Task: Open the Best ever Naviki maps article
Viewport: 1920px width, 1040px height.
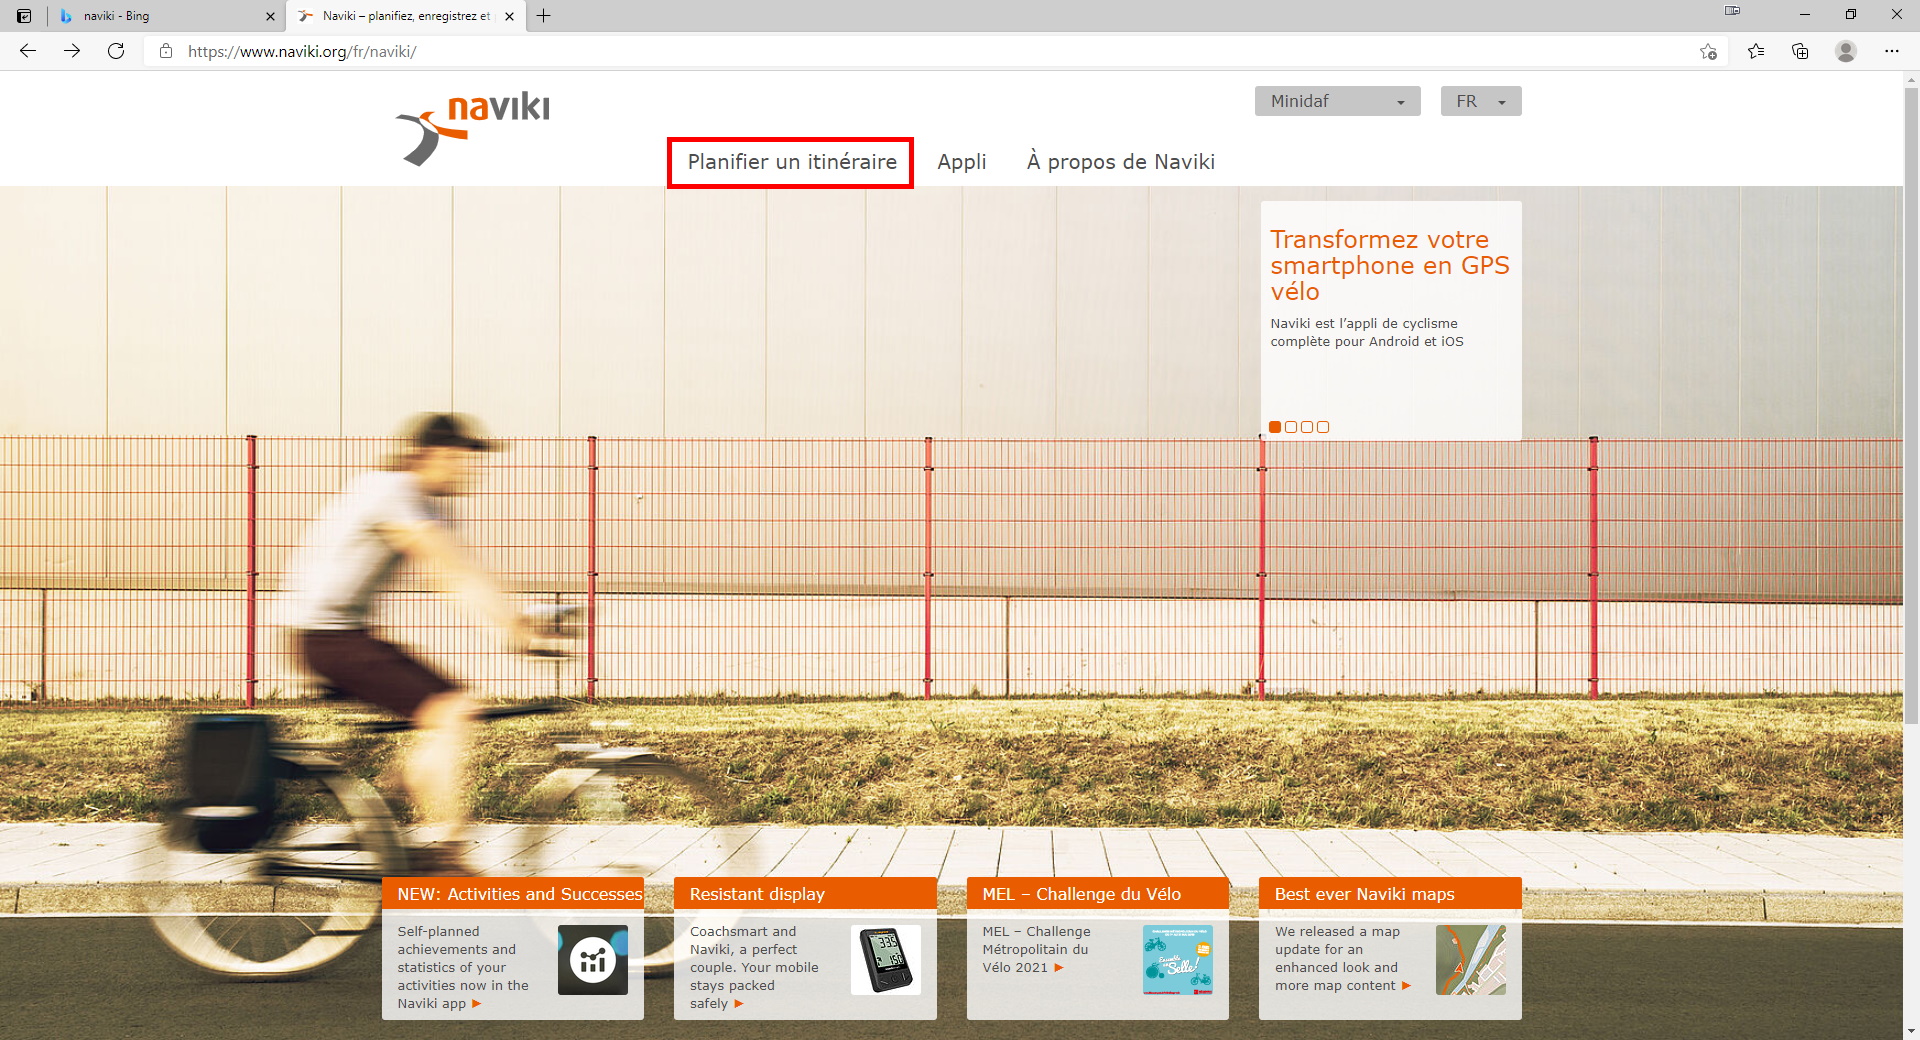Action: tap(1364, 894)
